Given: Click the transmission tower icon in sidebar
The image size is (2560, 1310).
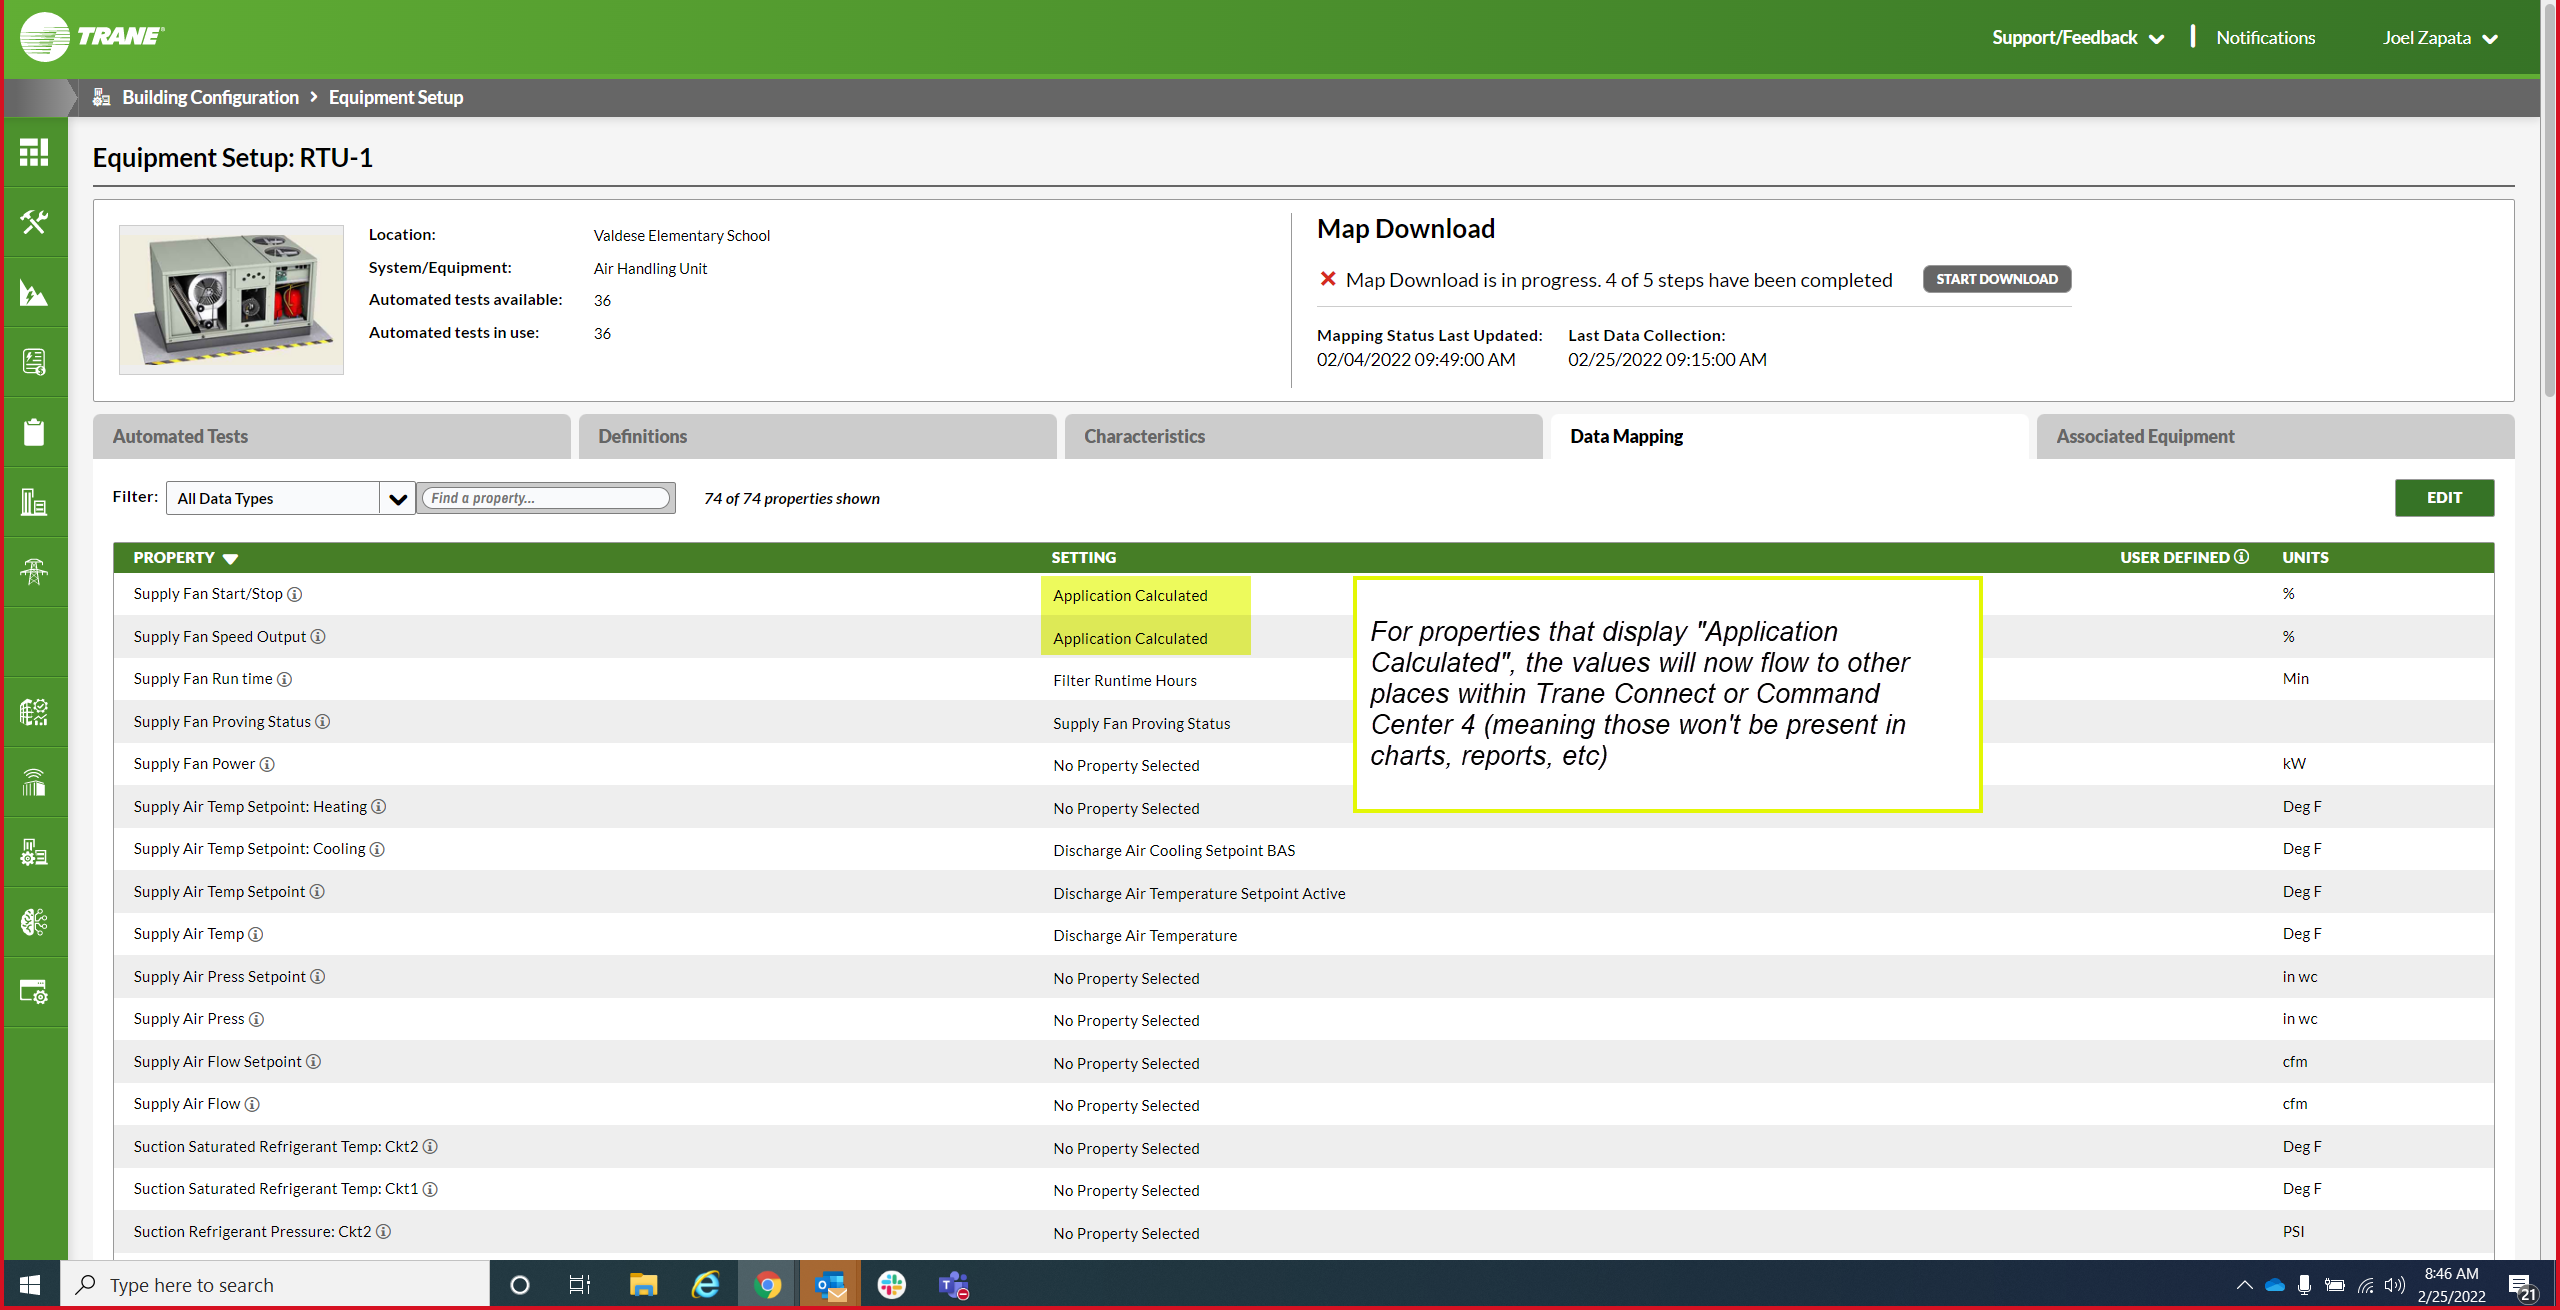Looking at the screenshot, I should pyautogui.click(x=34, y=572).
